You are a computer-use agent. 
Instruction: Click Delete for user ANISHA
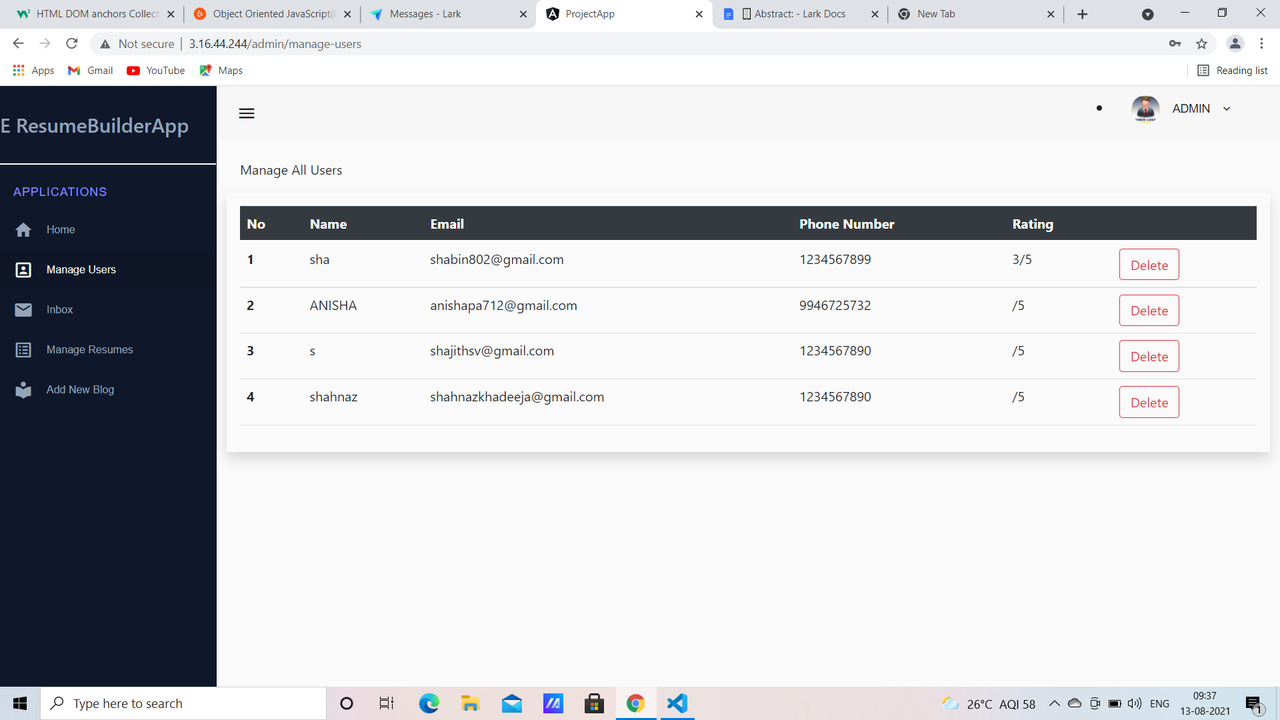[x=1148, y=310]
